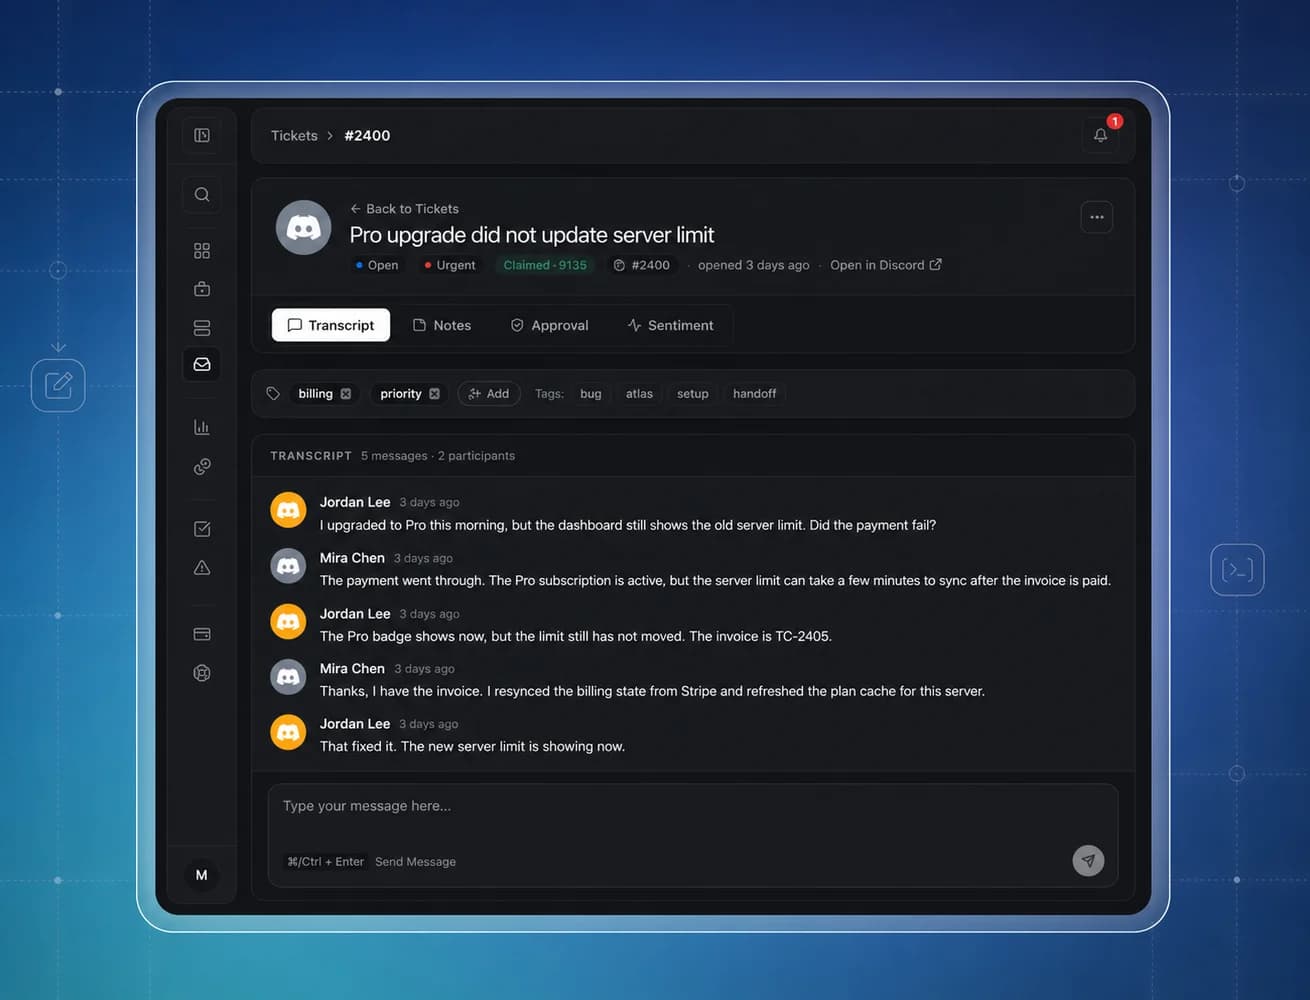Click the 'Send Message' hint text
Image resolution: width=1310 pixels, height=1000 pixels.
coord(415,861)
